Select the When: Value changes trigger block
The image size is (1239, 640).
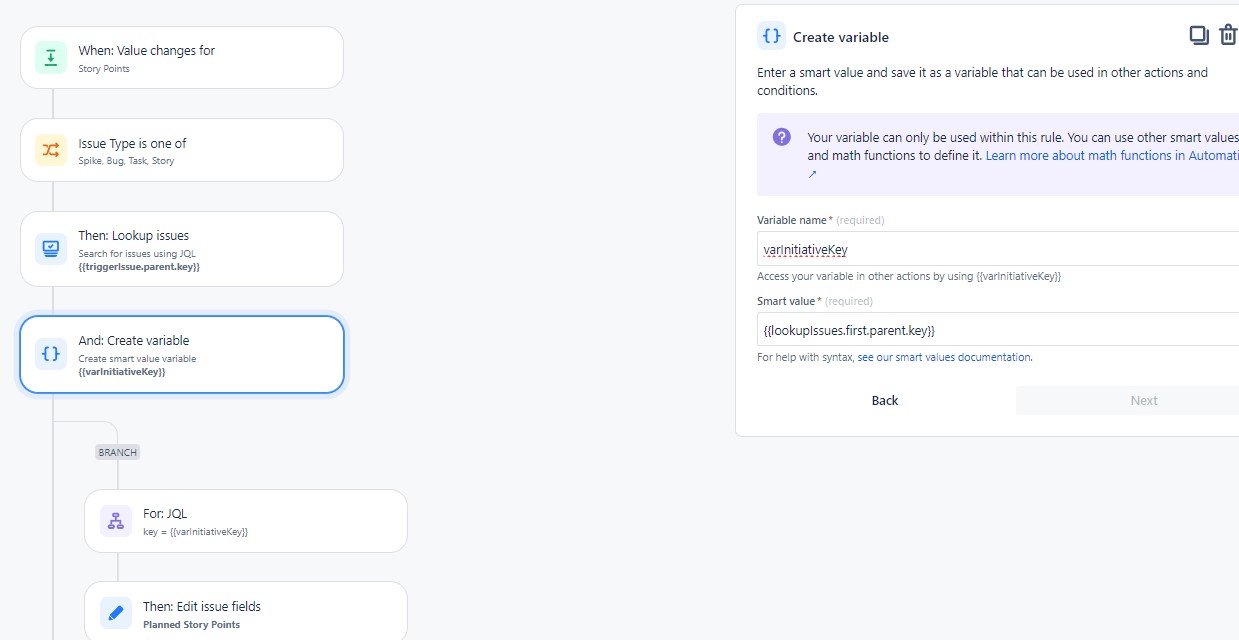[180, 57]
